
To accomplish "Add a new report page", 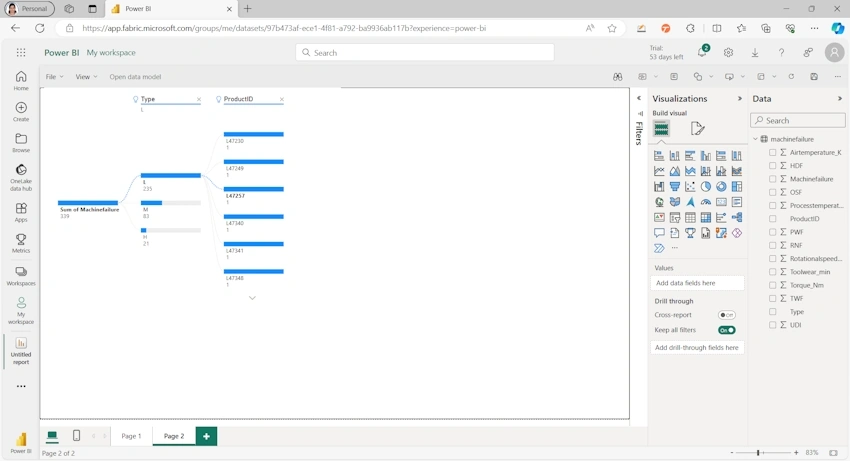I will pos(206,436).
